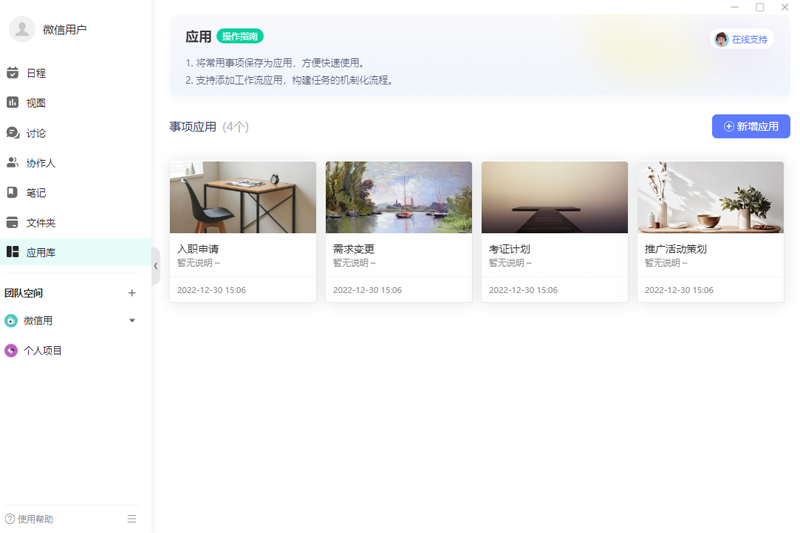The height and width of the screenshot is (533, 800).
Task: Open the 推广活动策划 app card
Action: (710, 232)
